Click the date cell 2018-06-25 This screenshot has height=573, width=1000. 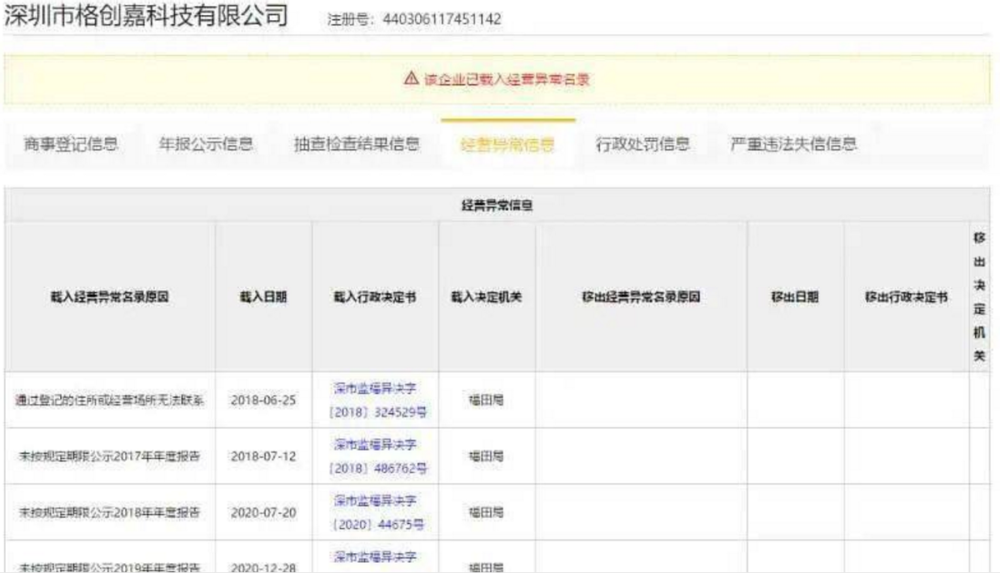point(263,401)
